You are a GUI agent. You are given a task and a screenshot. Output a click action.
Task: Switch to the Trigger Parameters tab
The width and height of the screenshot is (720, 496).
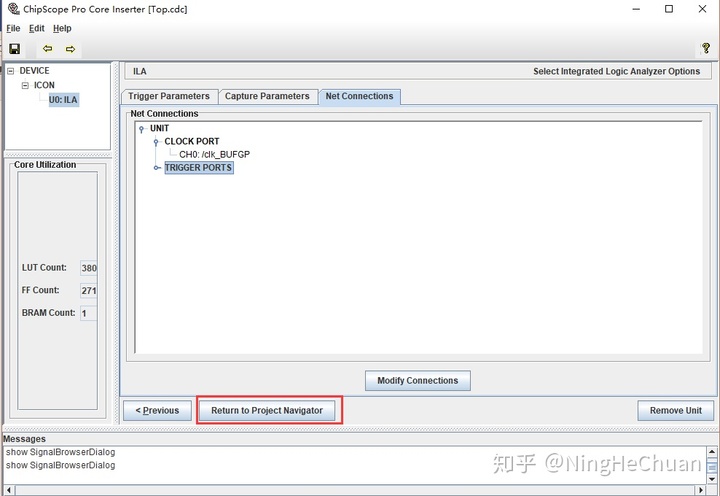(169, 96)
